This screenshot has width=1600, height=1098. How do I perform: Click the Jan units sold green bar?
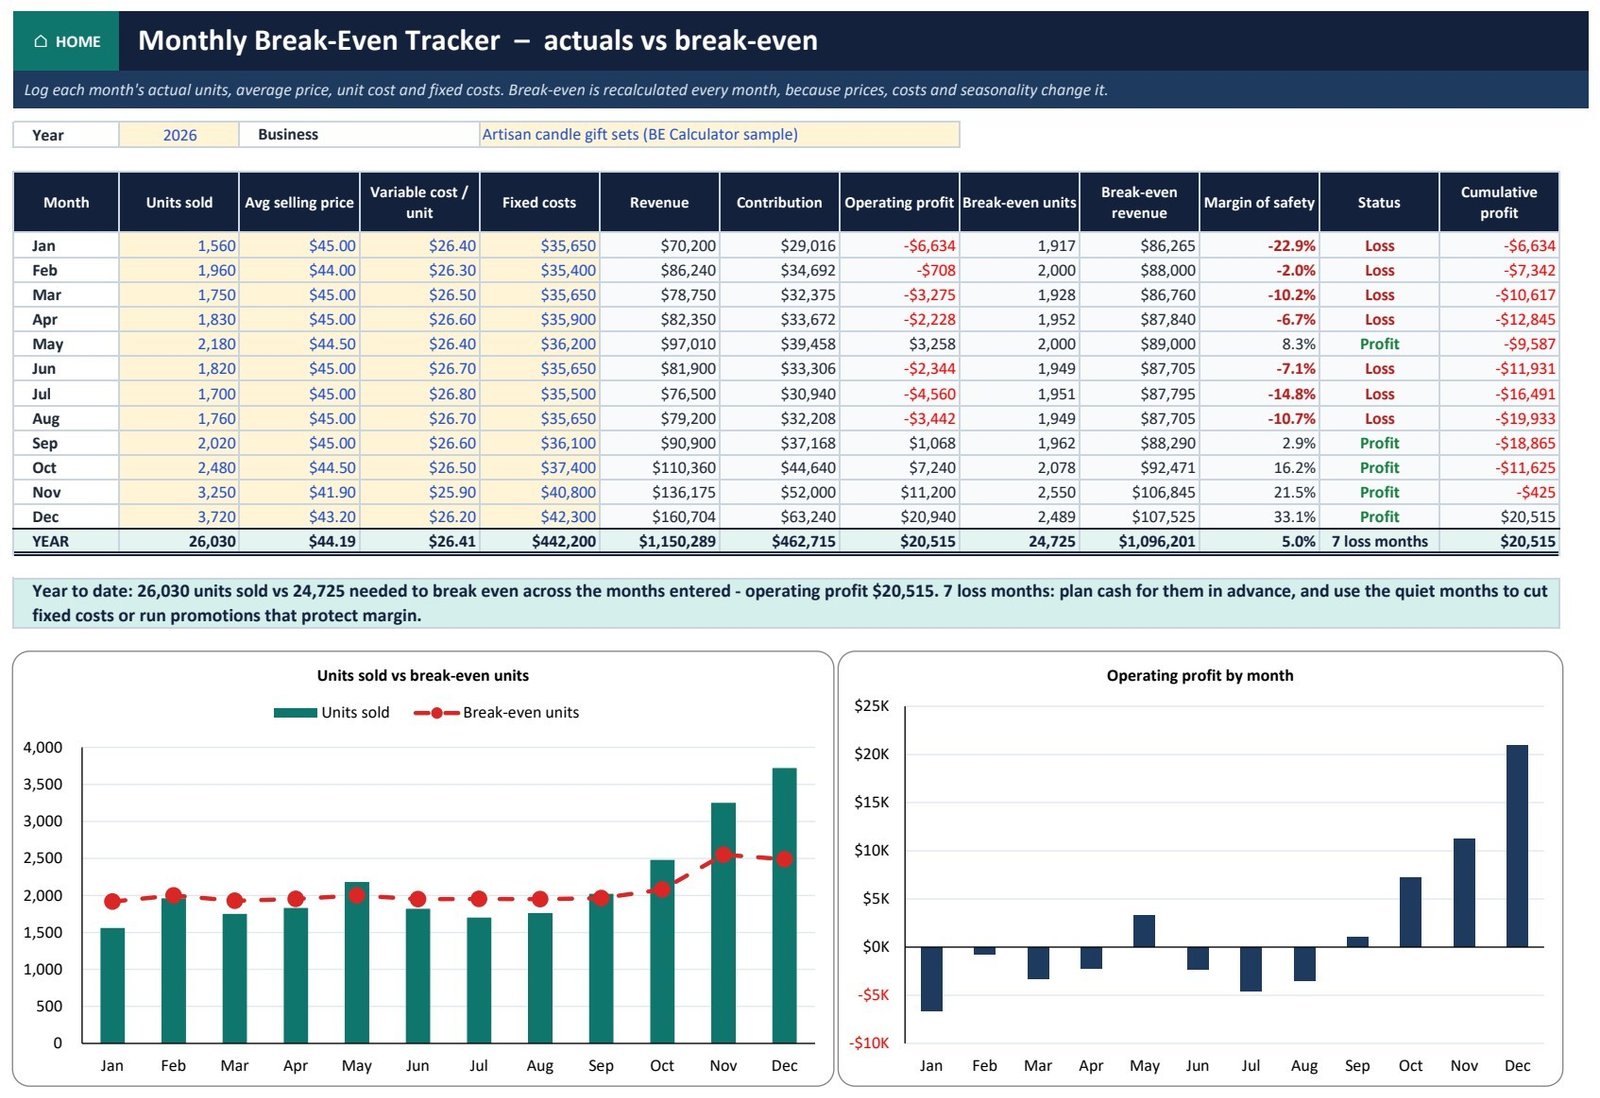click(x=112, y=986)
